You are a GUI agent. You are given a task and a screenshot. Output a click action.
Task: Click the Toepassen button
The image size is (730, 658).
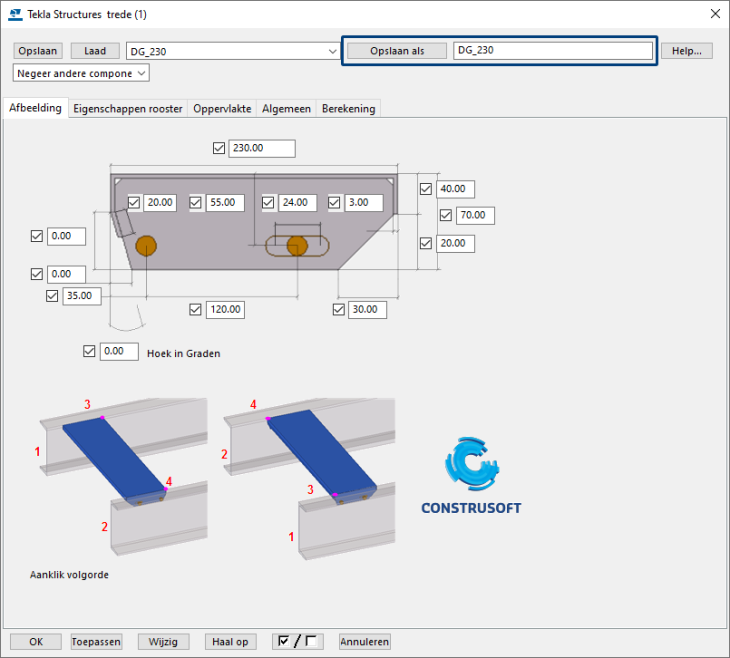(97, 641)
